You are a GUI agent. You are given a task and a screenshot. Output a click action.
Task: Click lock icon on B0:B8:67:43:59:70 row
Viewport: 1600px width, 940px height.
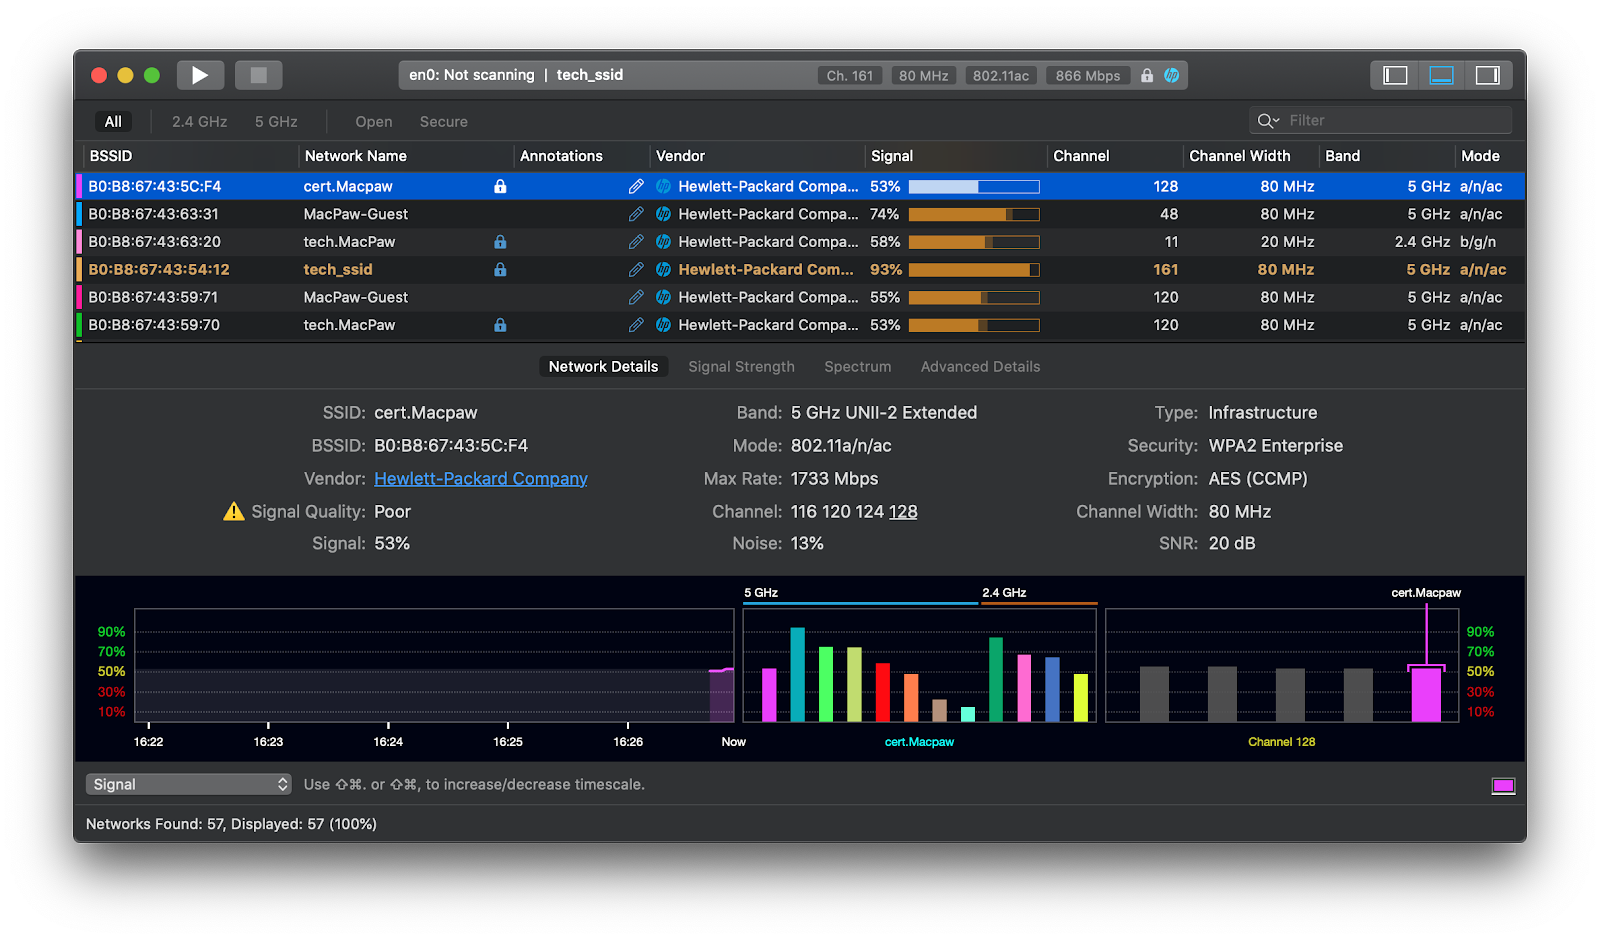tap(500, 325)
